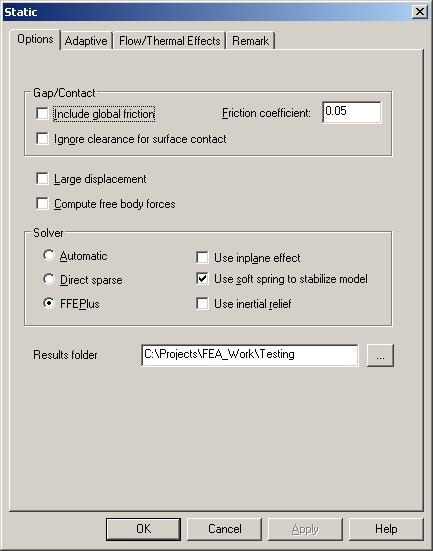Close the Static dialog window

[419, 12]
